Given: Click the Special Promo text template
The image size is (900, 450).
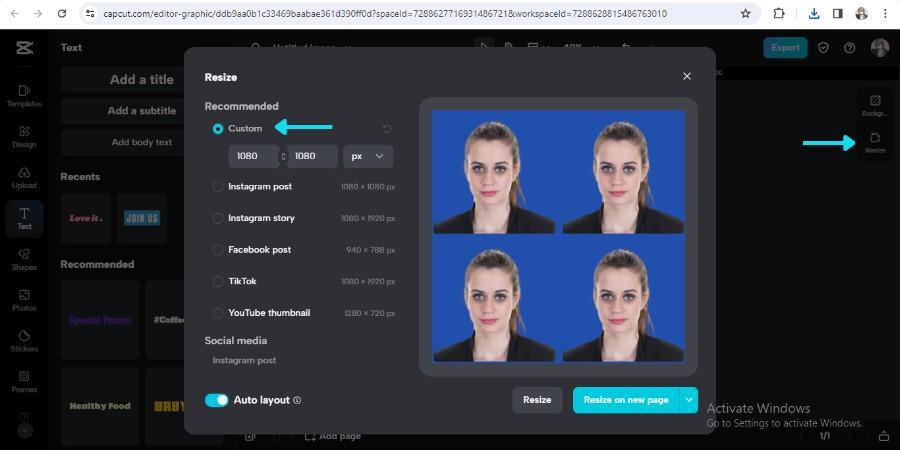Looking at the screenshot, I should tap(100, 320).
